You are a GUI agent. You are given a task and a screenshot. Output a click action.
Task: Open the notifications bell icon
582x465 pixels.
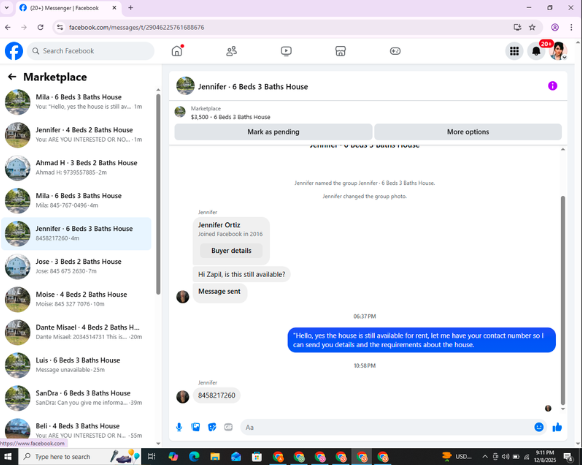536,51
